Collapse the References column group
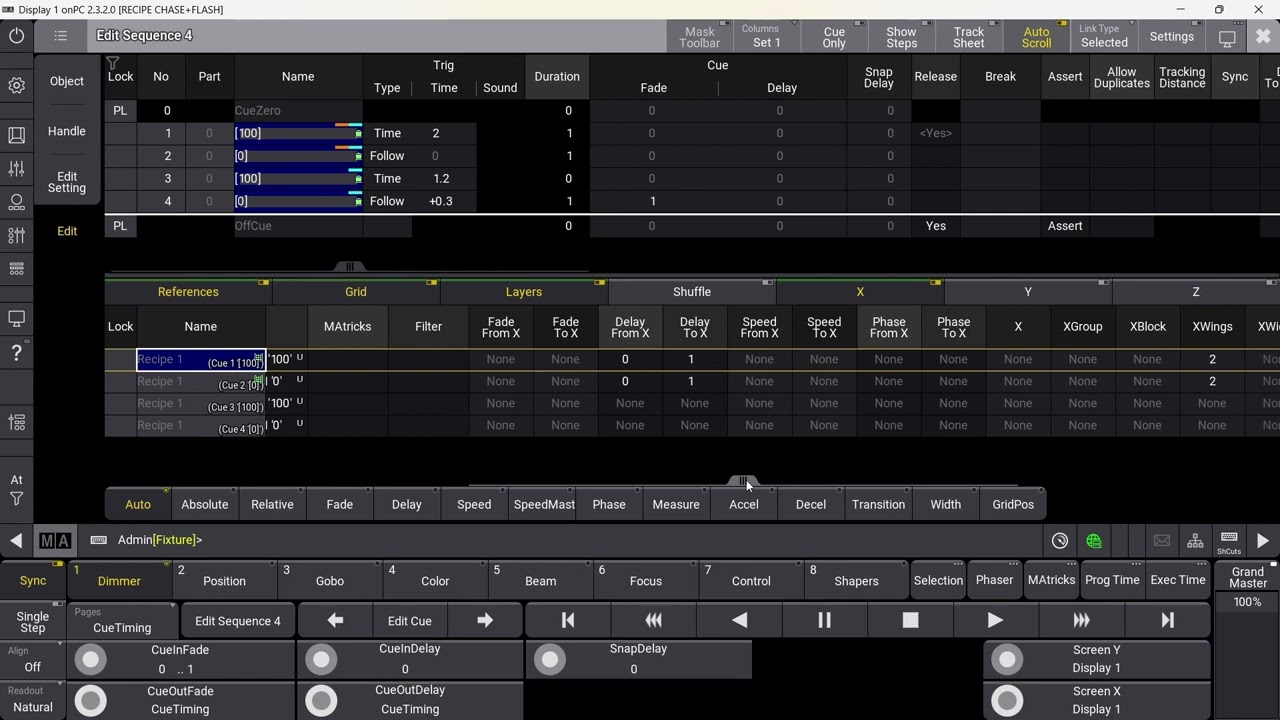 188,292
